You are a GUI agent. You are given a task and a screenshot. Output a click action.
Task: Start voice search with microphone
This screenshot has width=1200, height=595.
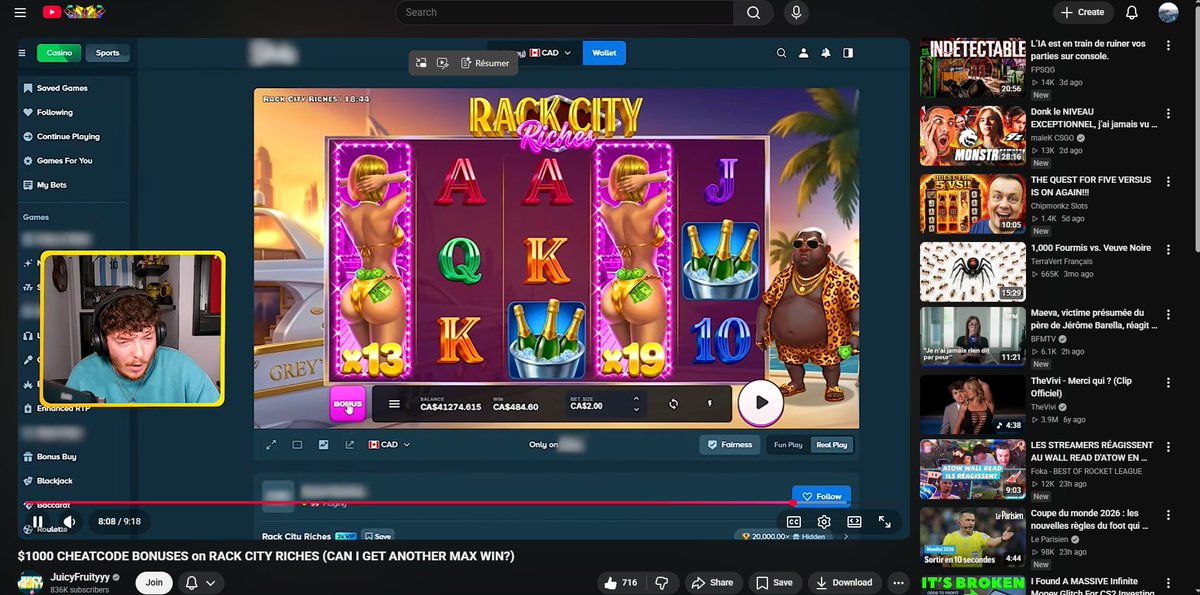coord(796,13)
